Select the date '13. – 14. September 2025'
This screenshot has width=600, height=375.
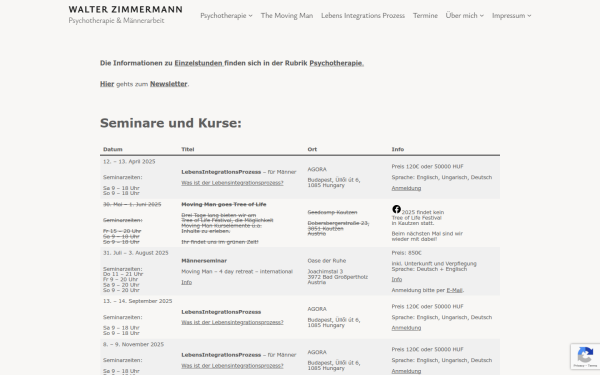137,301
